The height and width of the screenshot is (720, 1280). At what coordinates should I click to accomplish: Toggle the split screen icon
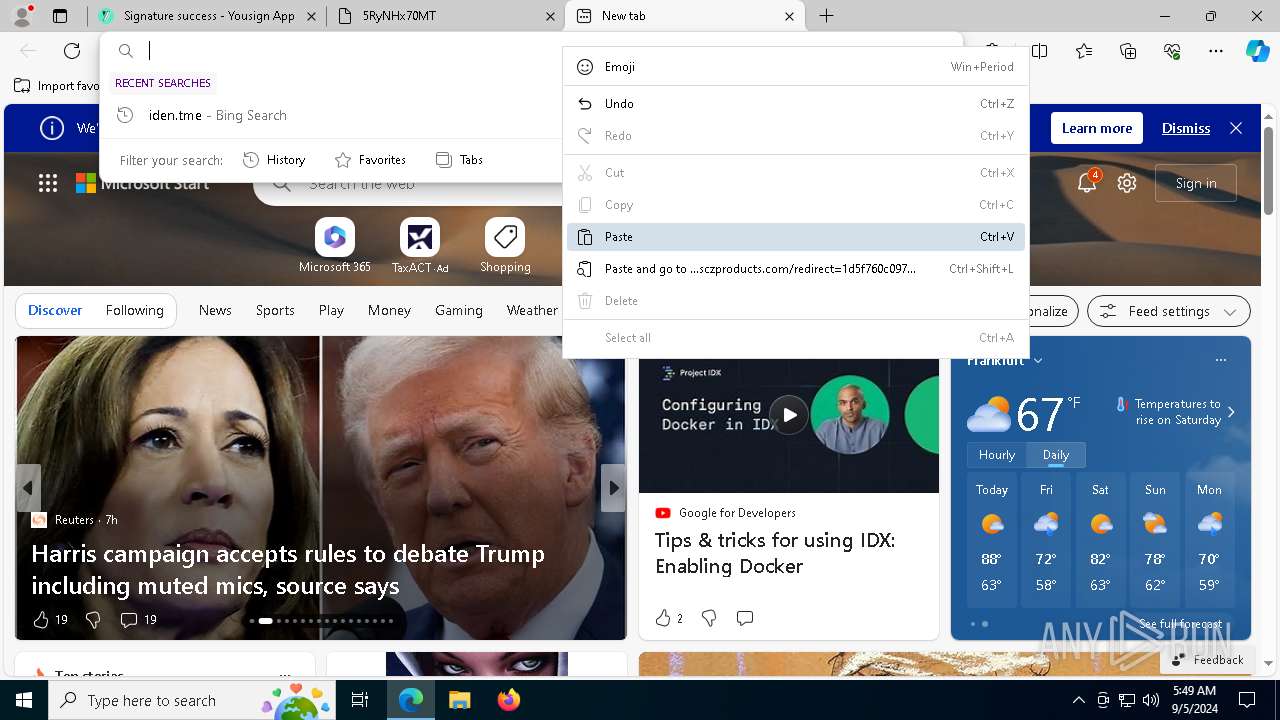1040,51
